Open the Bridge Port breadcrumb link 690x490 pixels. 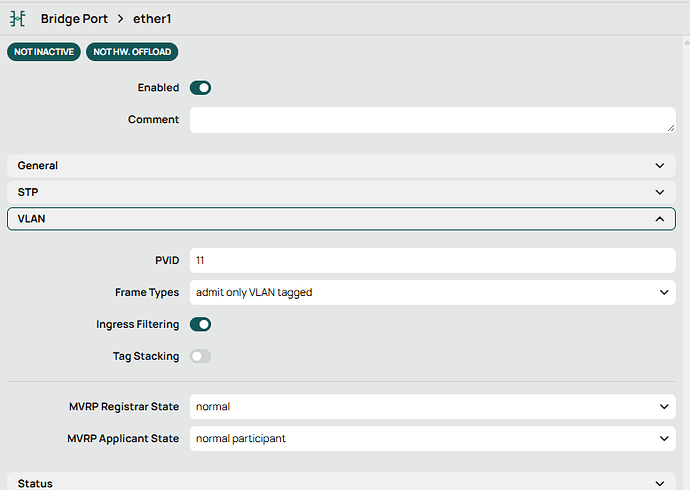[x=76, y=19]
